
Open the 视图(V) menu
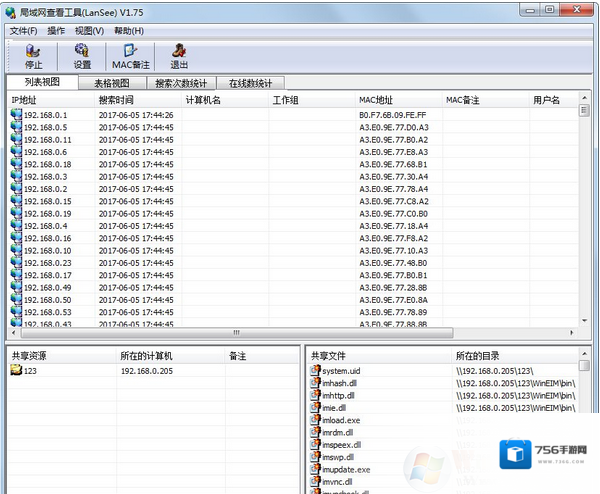pos(89,31)
